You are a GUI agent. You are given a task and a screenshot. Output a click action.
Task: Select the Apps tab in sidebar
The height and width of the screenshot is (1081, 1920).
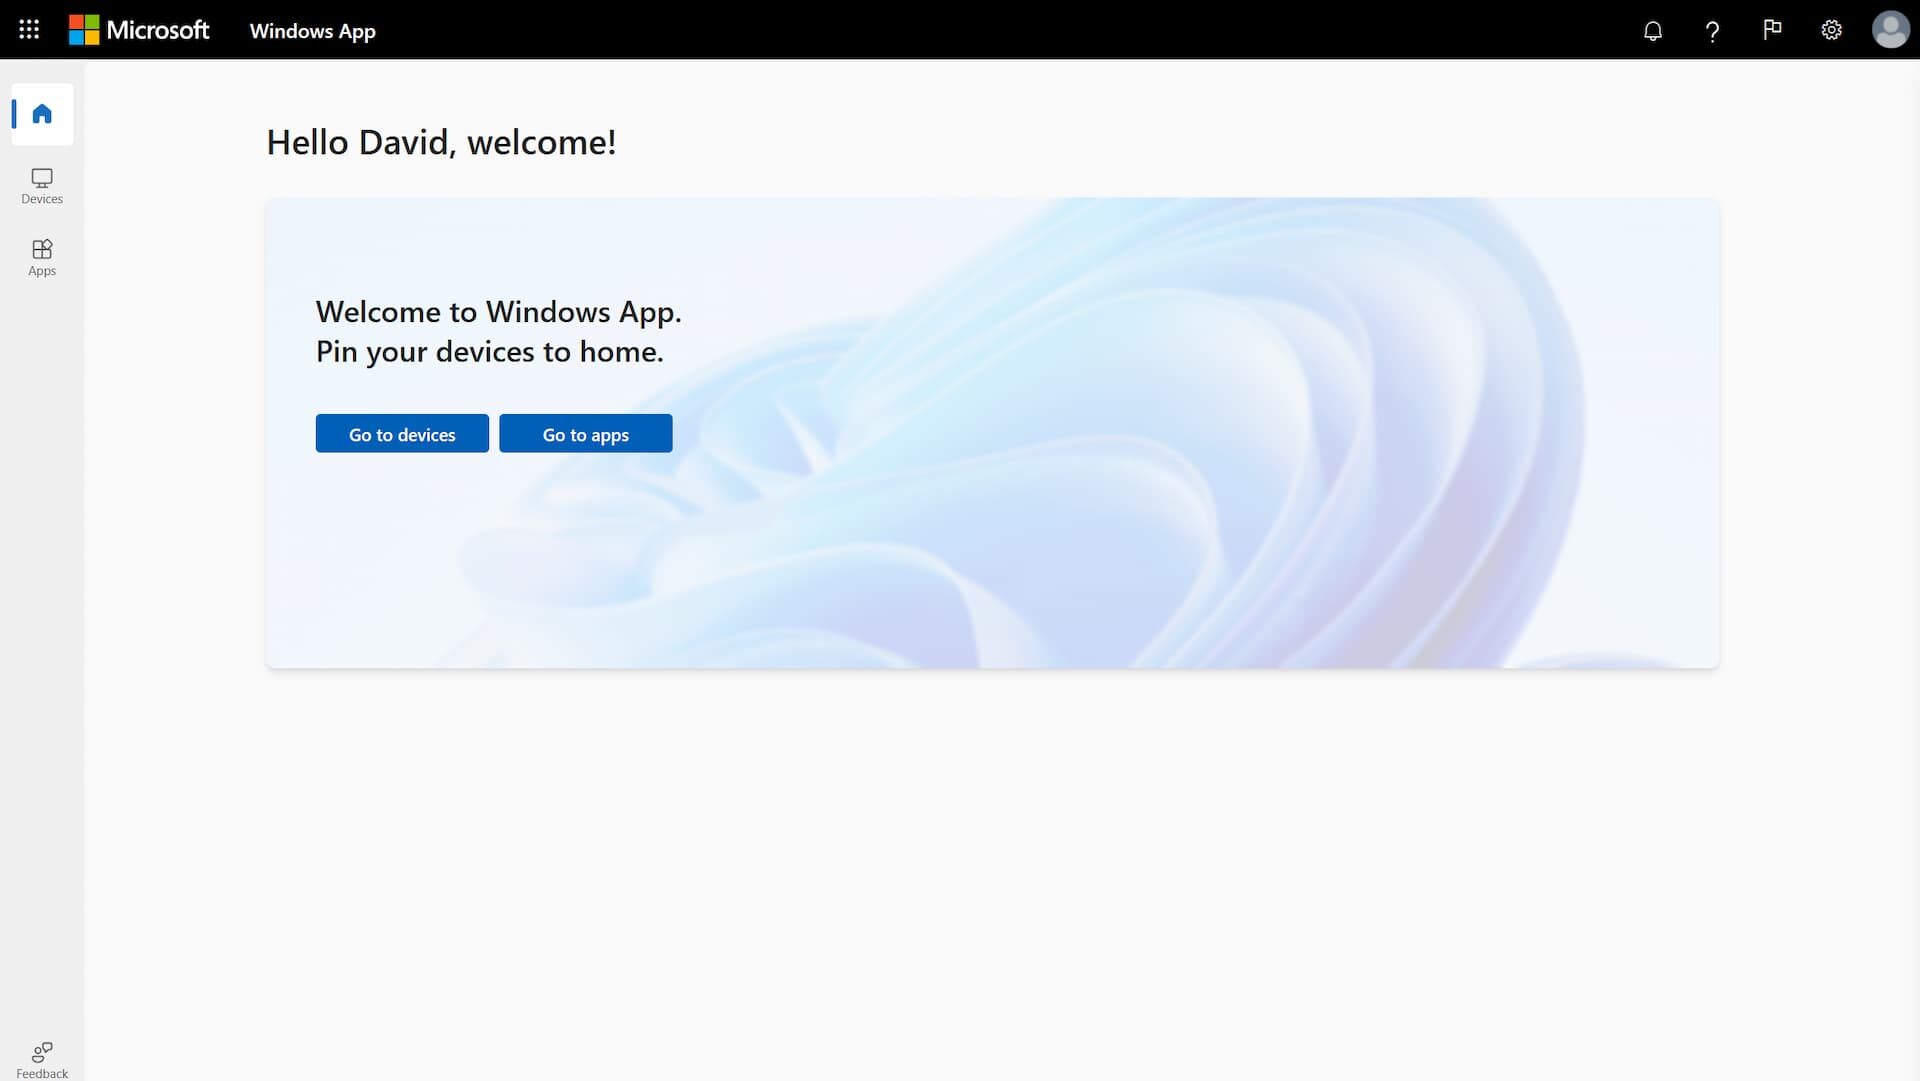(41, 257)
